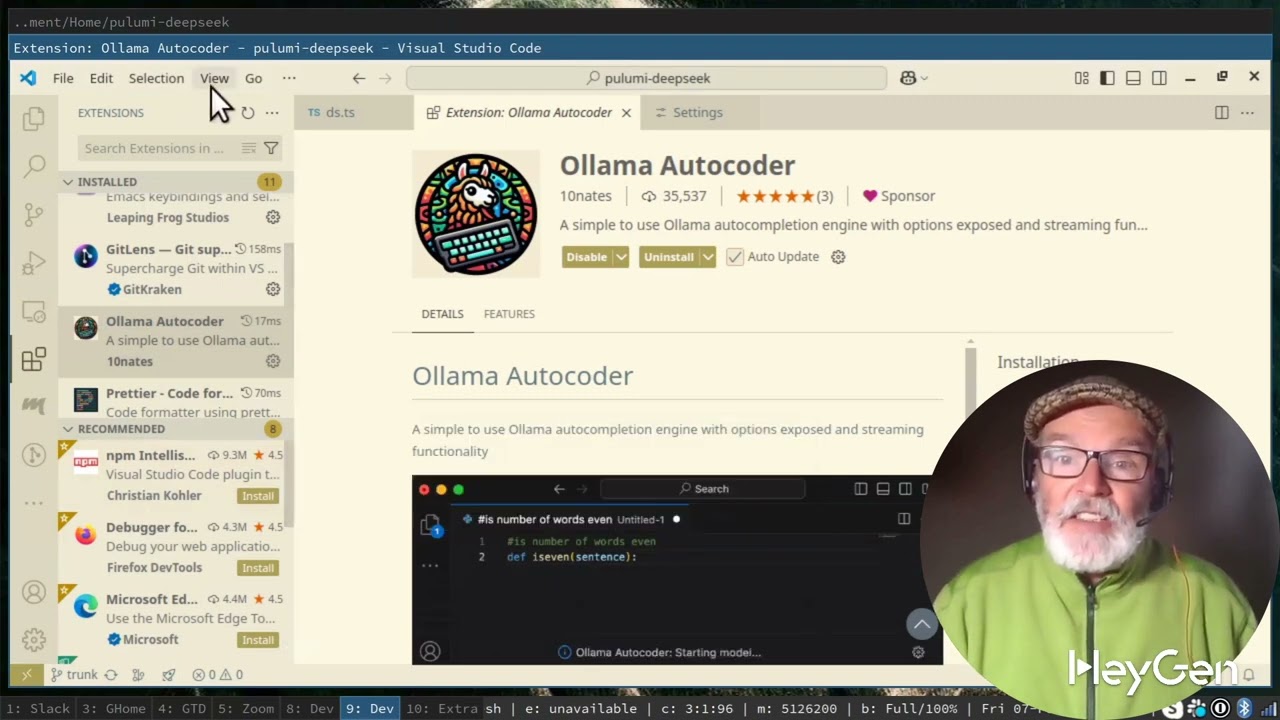Toggle primary side bar visibility
This screenshot has width=1280, height=720.
pyautogui.click(x=1107, y=78)
